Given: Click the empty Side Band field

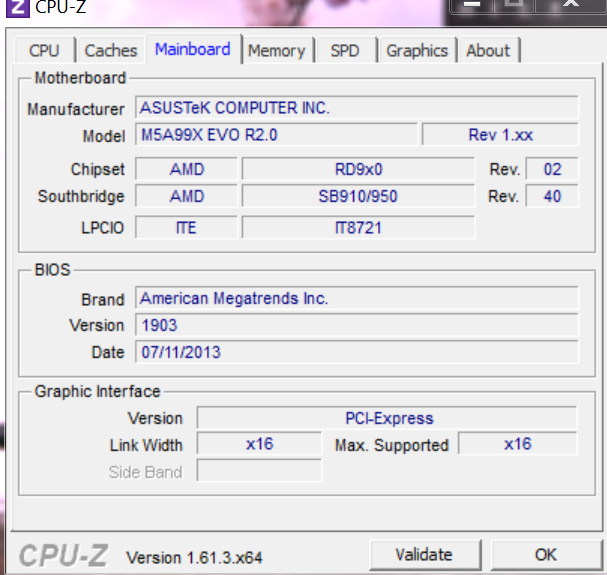Looking at the screenshot, I should [259, 470].
